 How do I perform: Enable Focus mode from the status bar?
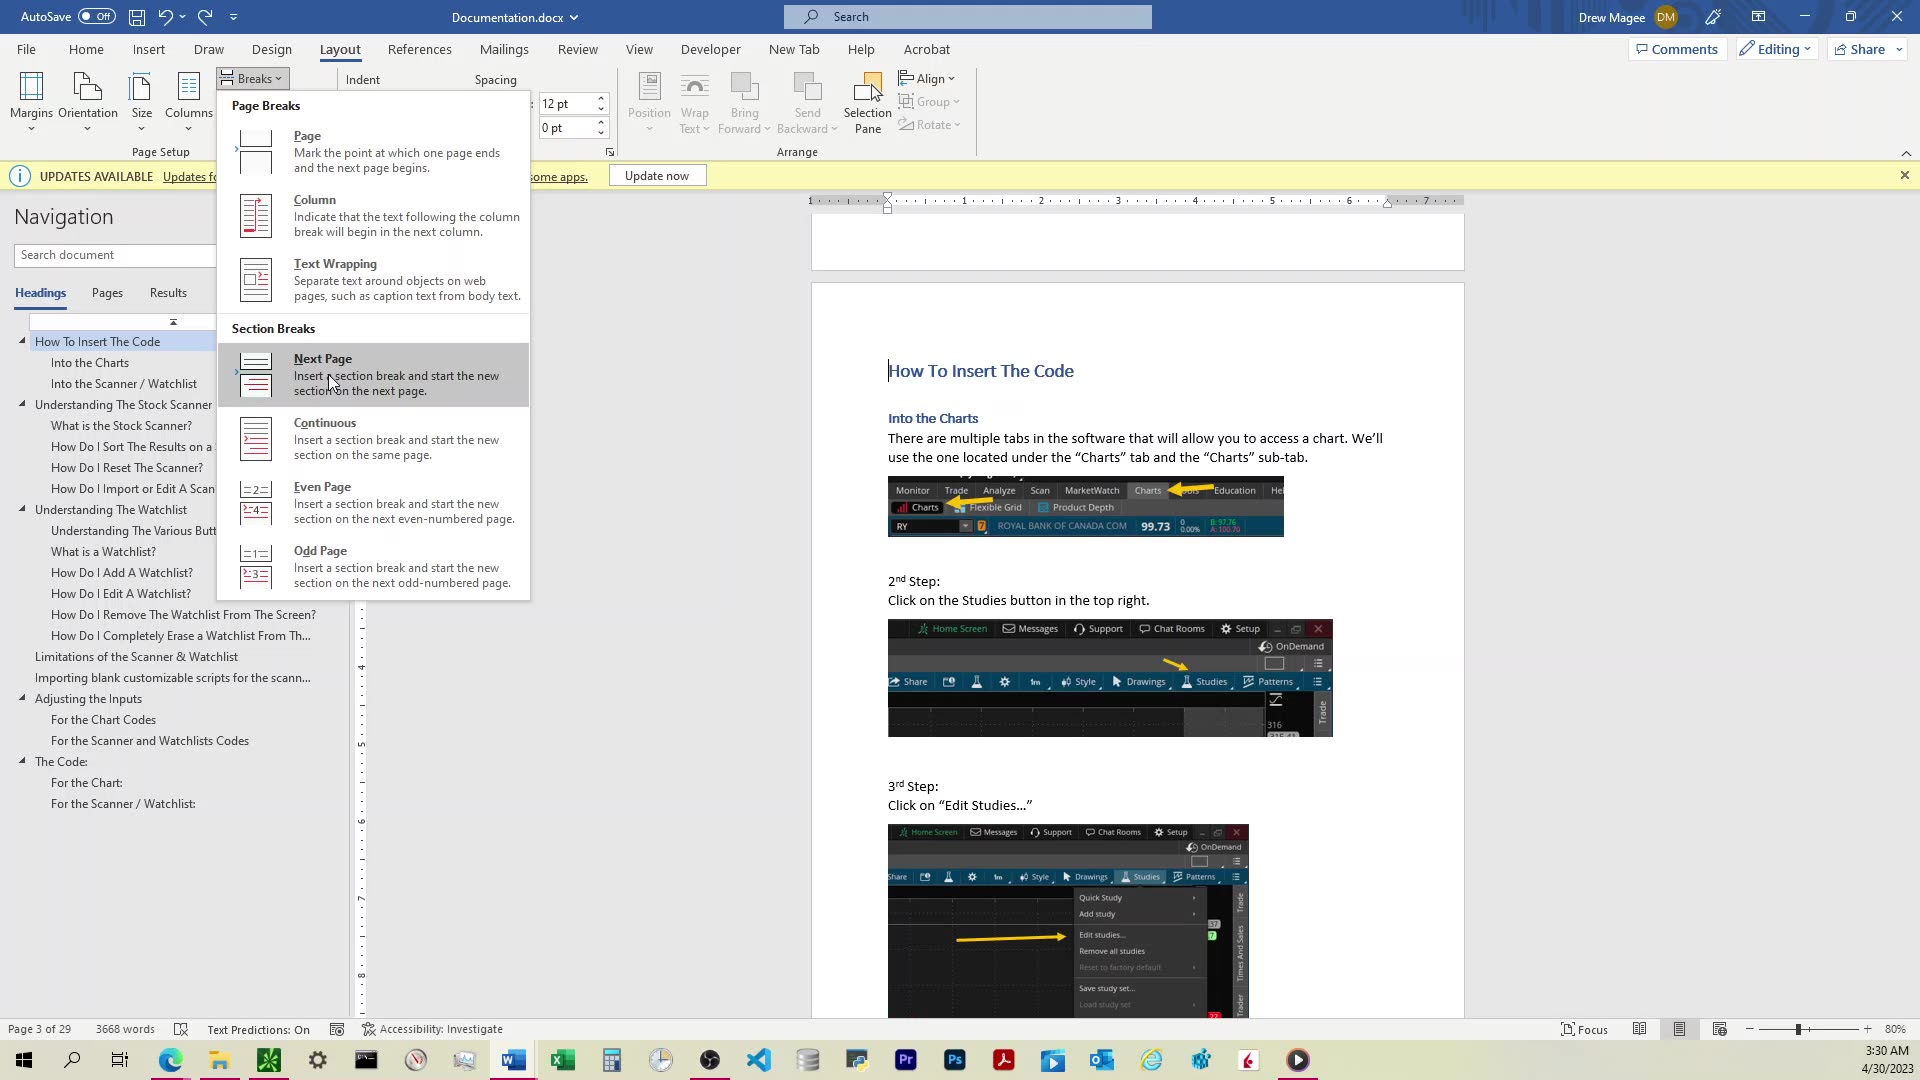pyautogui.click(x=1584, y=1028)
